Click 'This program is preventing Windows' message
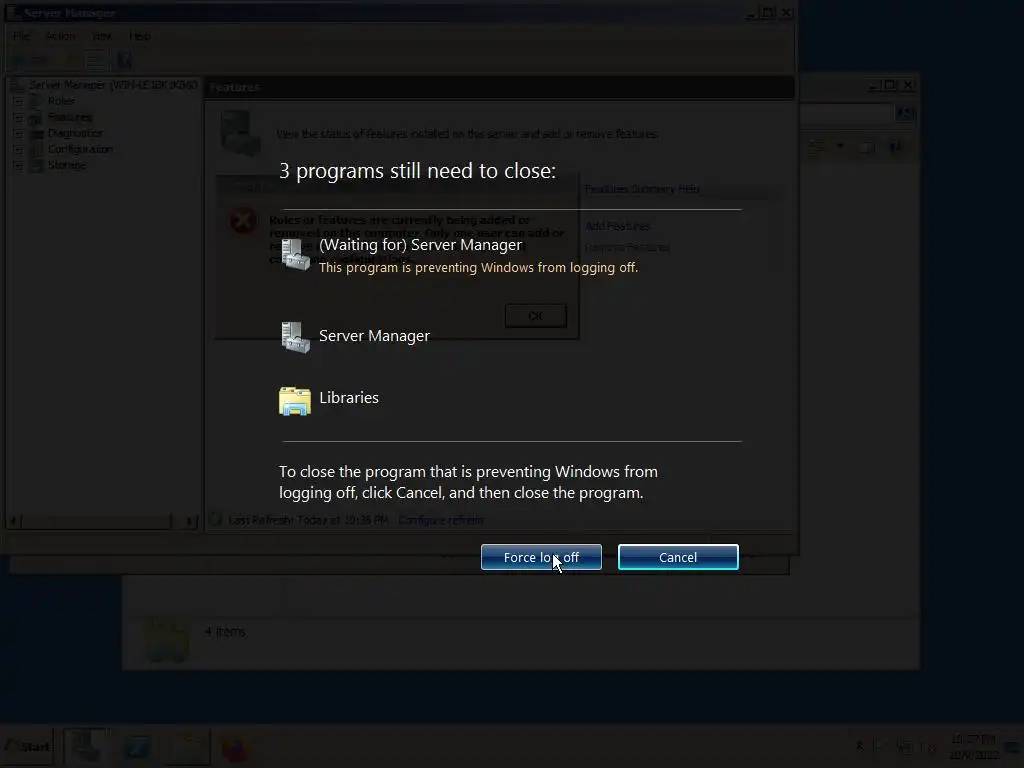1024x768 pixels. point(478,268)
